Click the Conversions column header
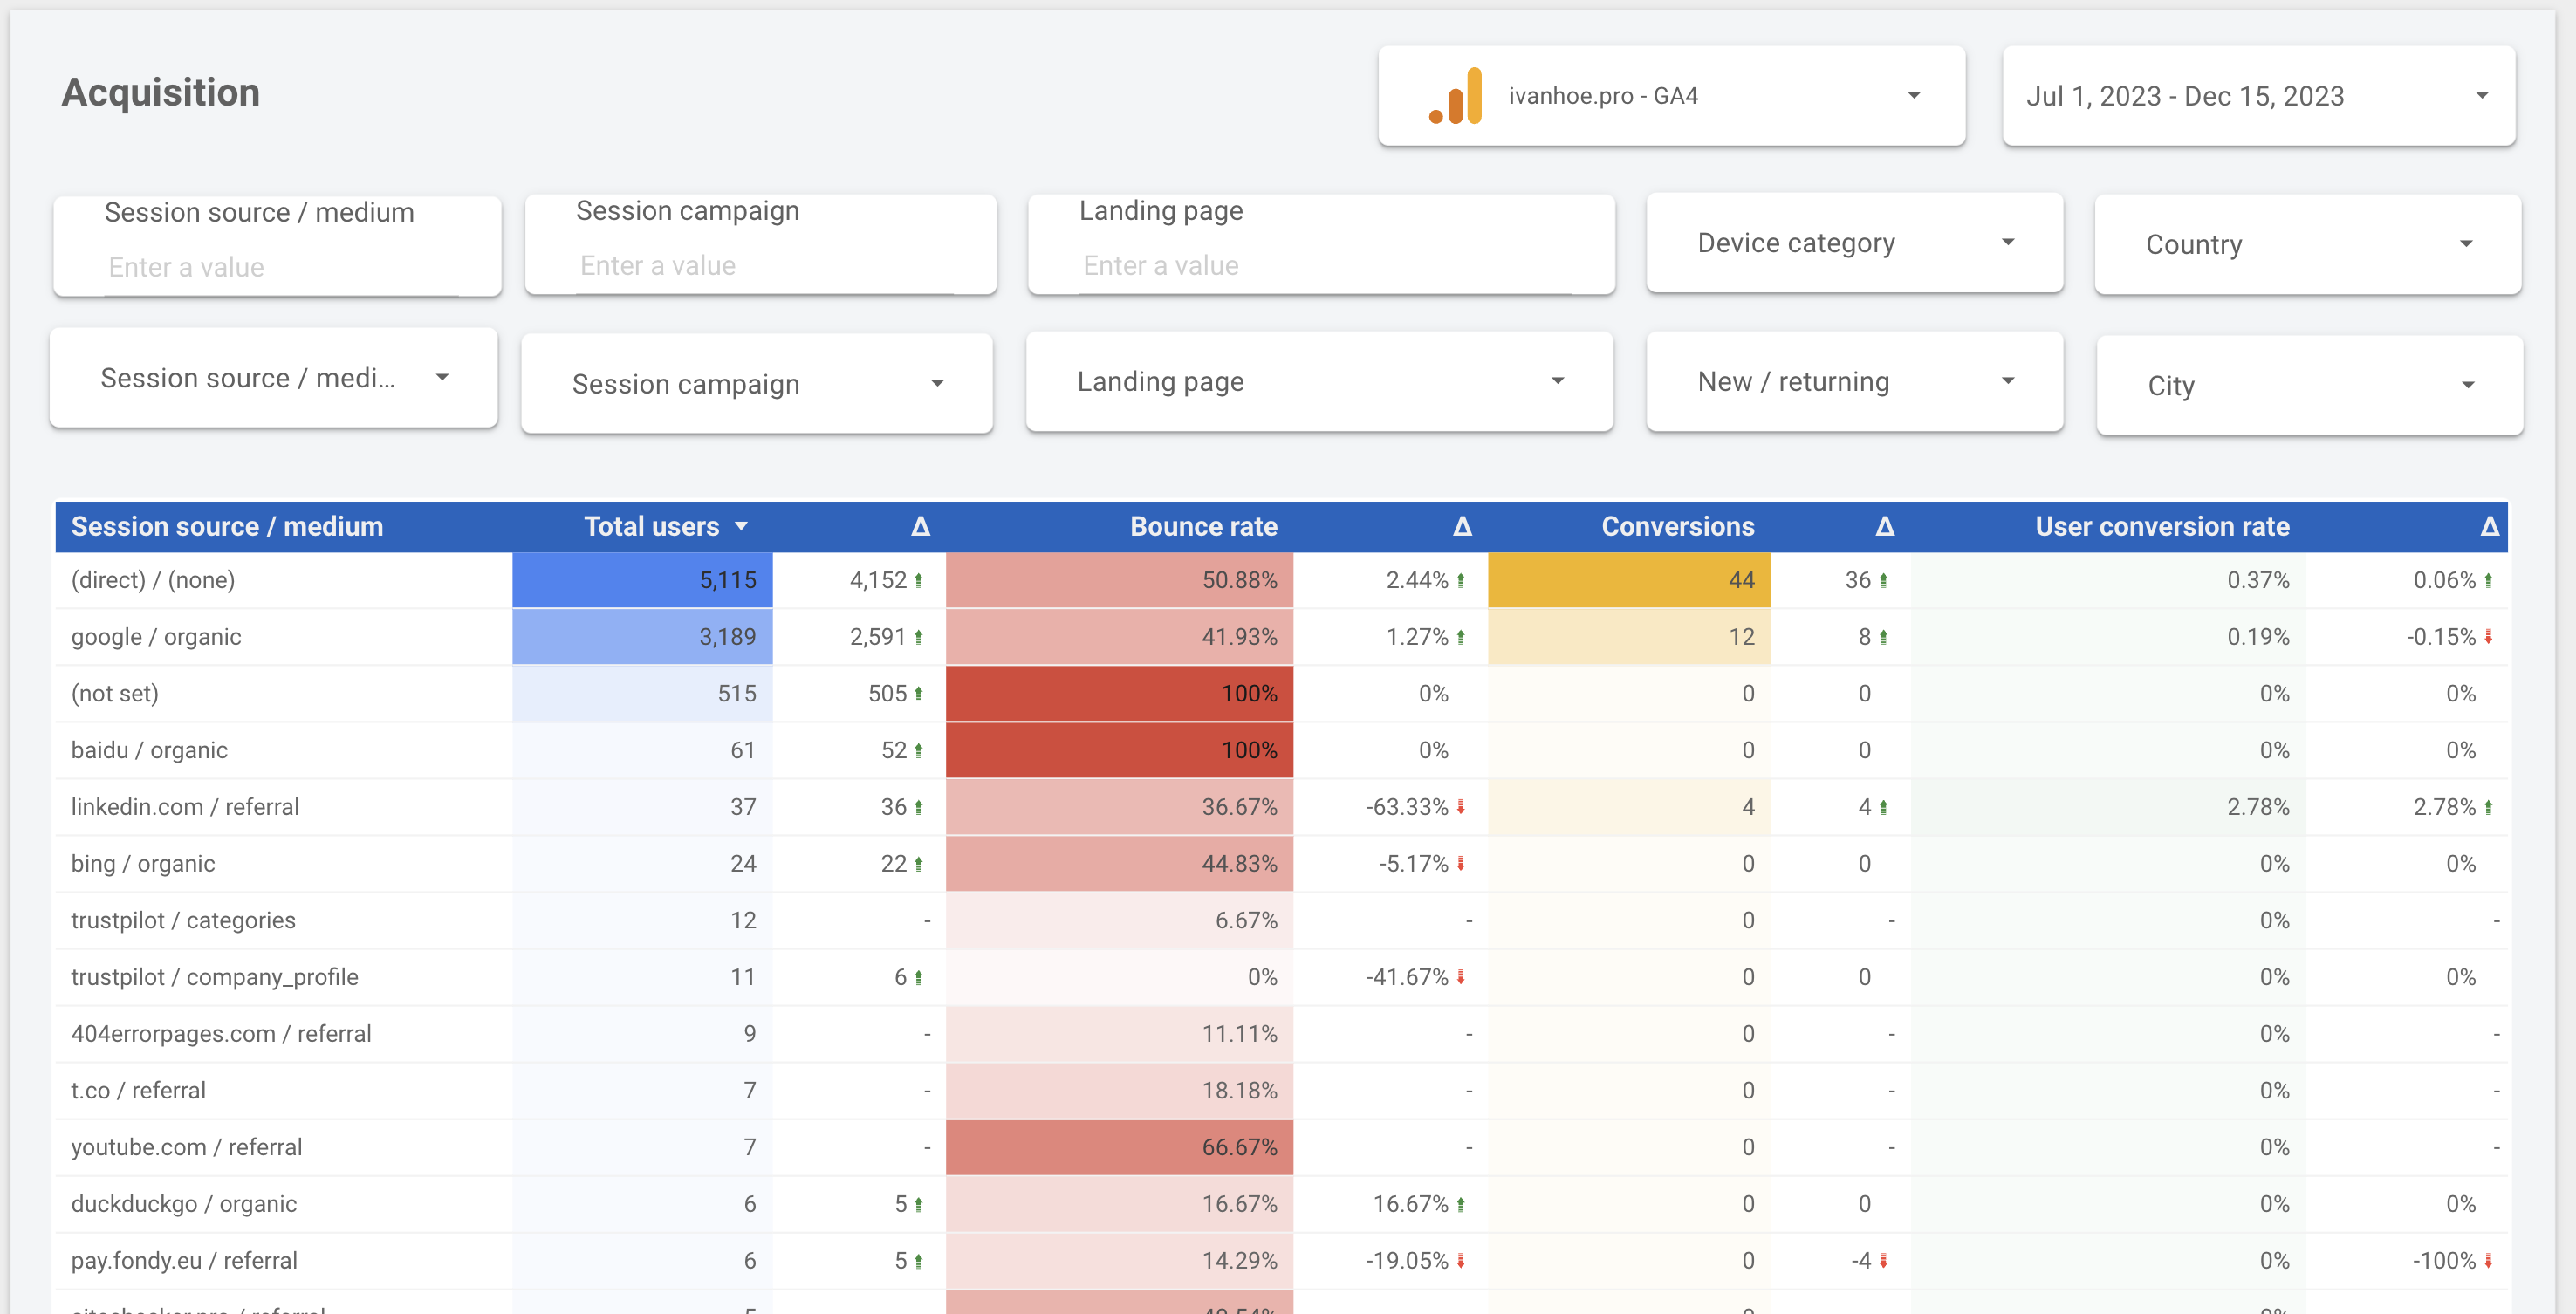 point(1677,527)
